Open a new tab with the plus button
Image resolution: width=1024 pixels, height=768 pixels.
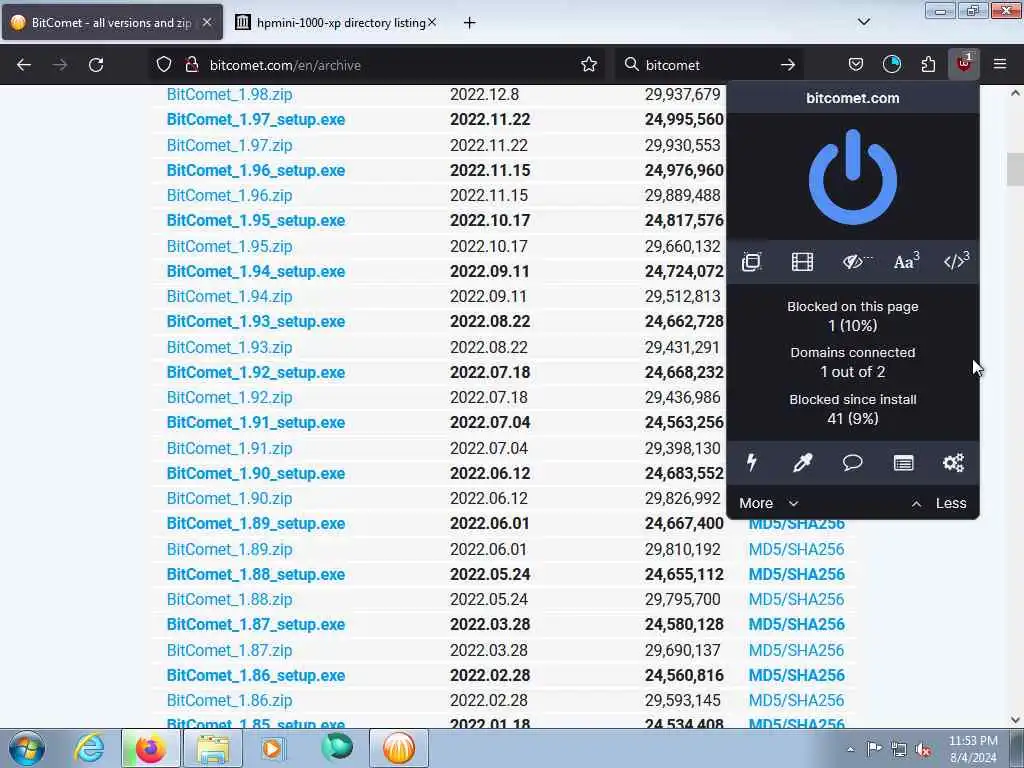coord(469,23)
